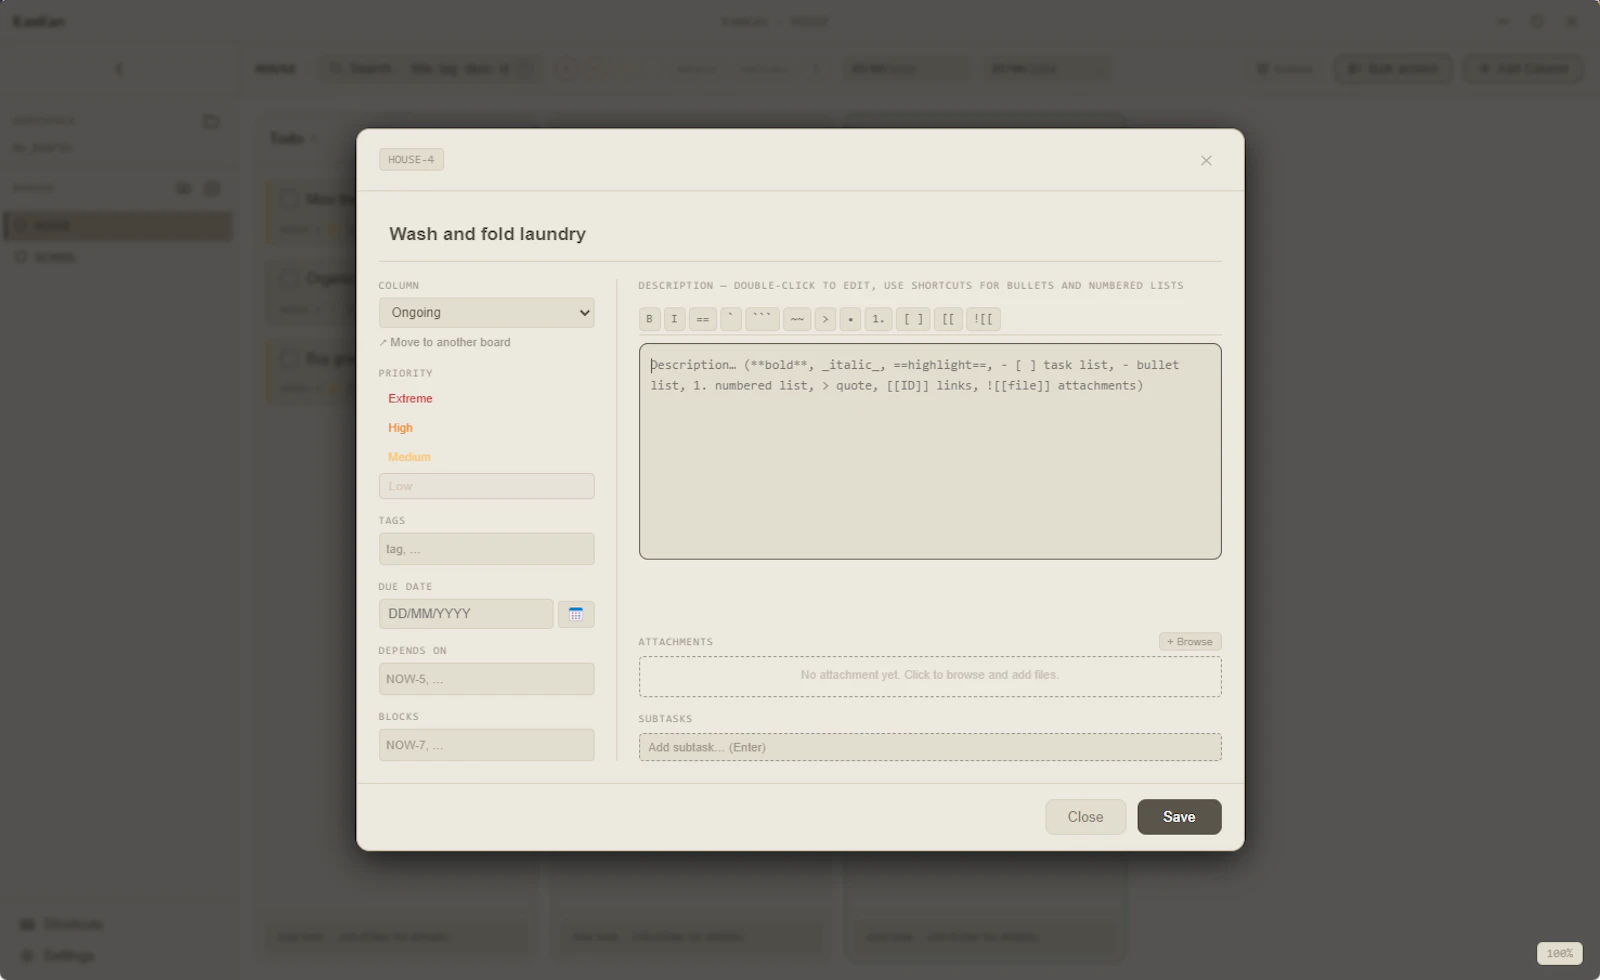Set priority to Low
Viewport: 1600px width, 980px height.
pos(486,486)
